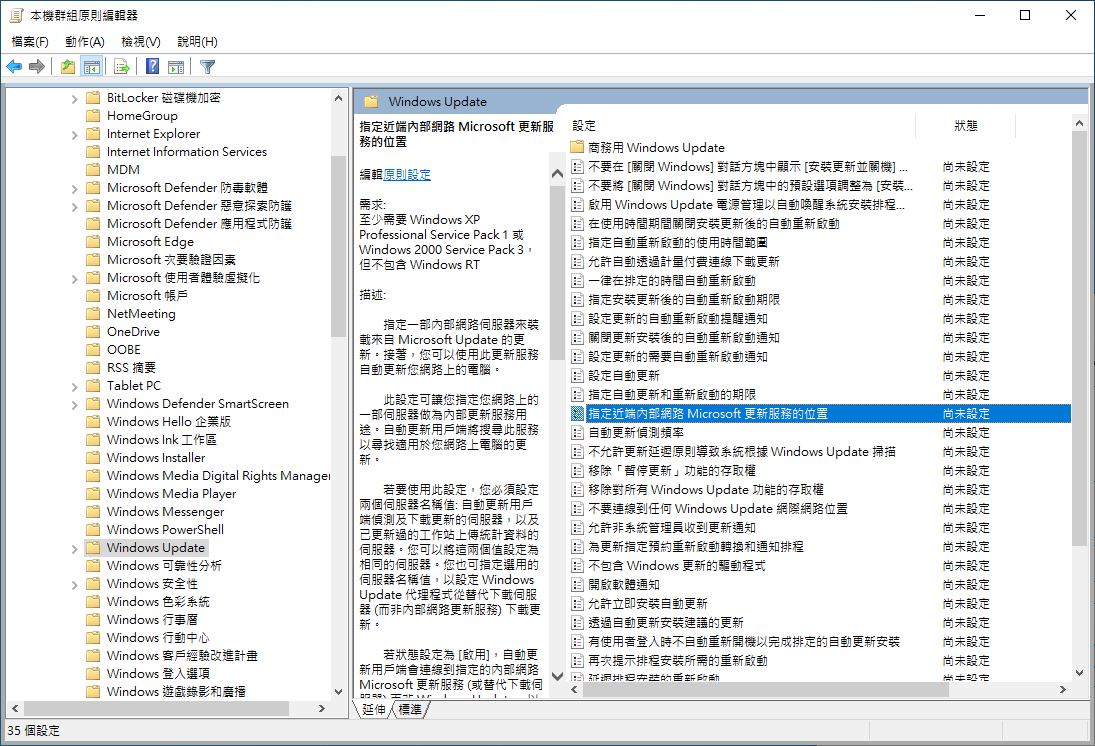Click the policy icon of 設定自動更新
The image size is (1095, 746).
pyautogui.click(x=578, y=376)
